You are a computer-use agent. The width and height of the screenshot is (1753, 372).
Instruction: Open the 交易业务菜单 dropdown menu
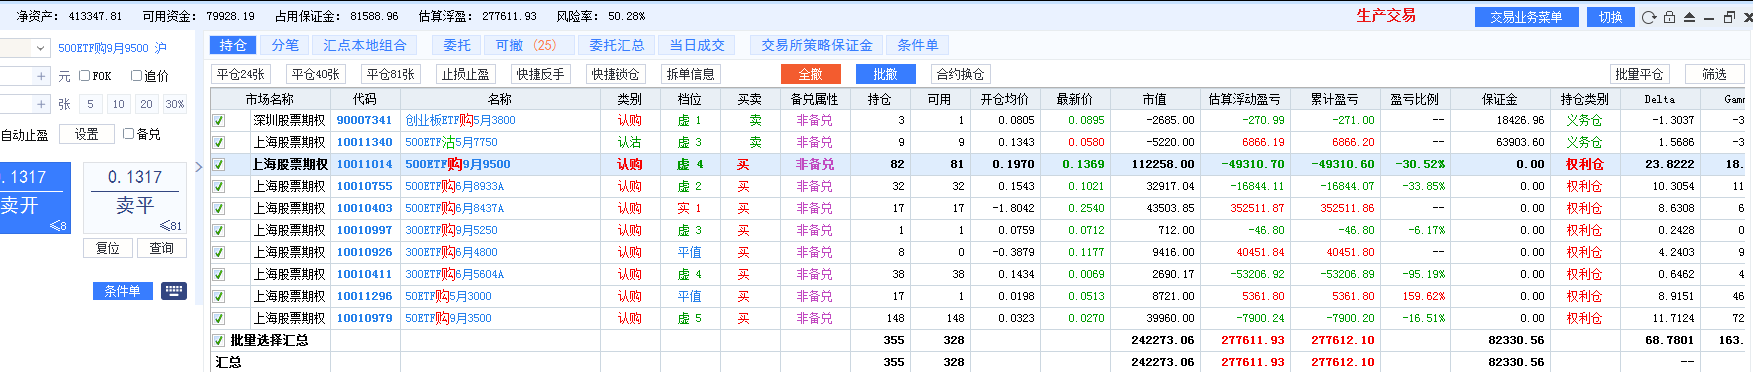click(x=1526, y=17)
